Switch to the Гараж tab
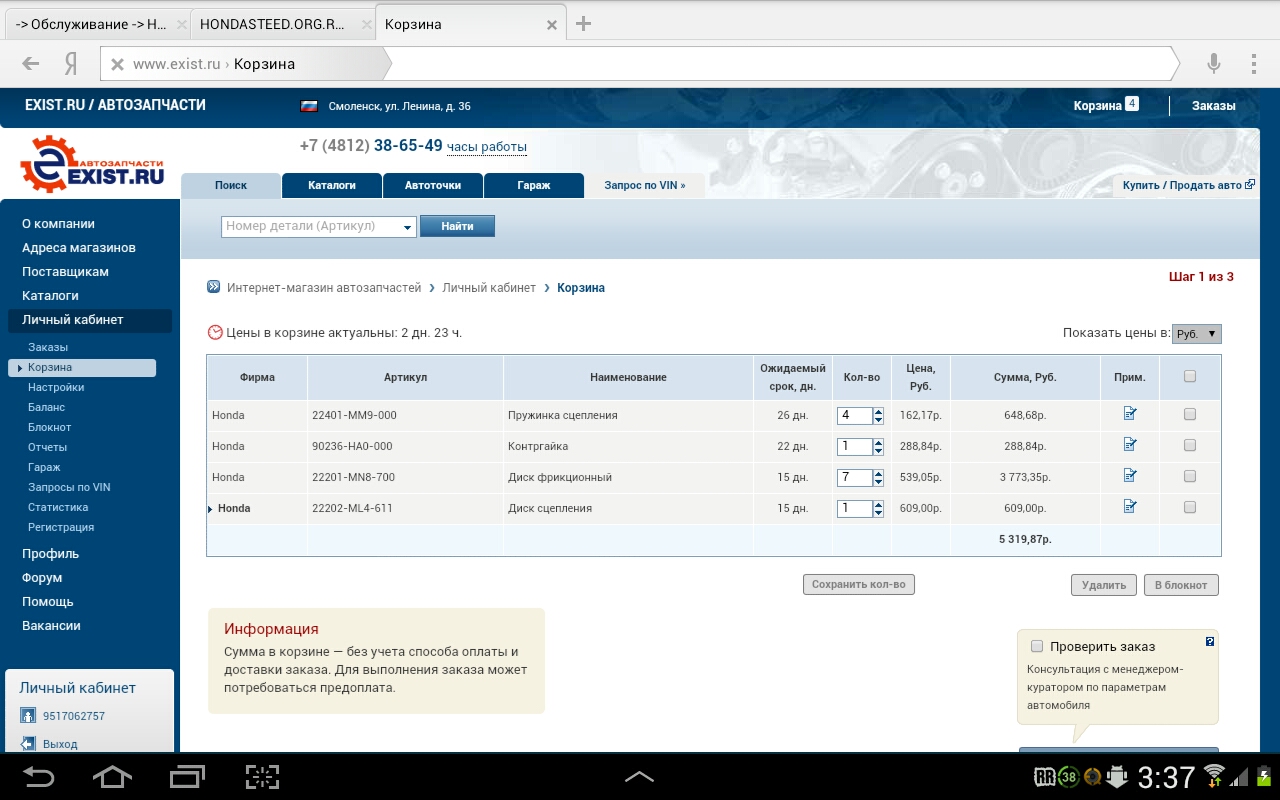The height and width of the screenshot is (800, 1280). point(534,185)
